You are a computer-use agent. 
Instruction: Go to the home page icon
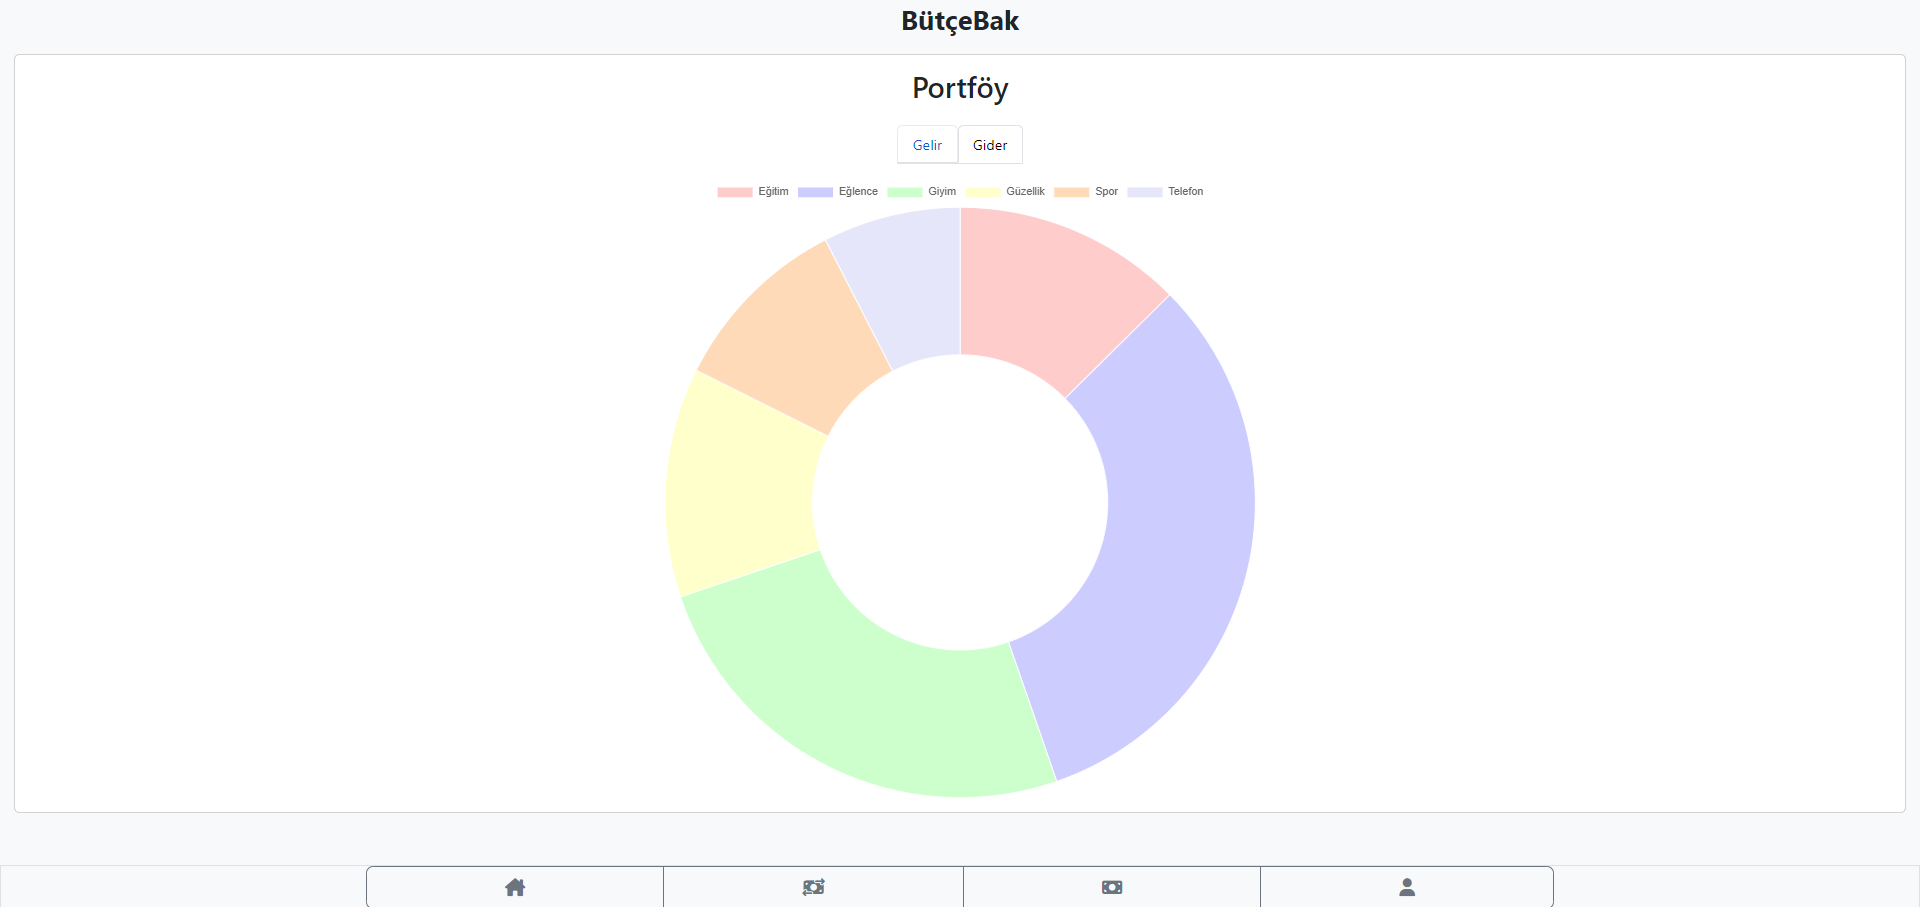(515, 887)
